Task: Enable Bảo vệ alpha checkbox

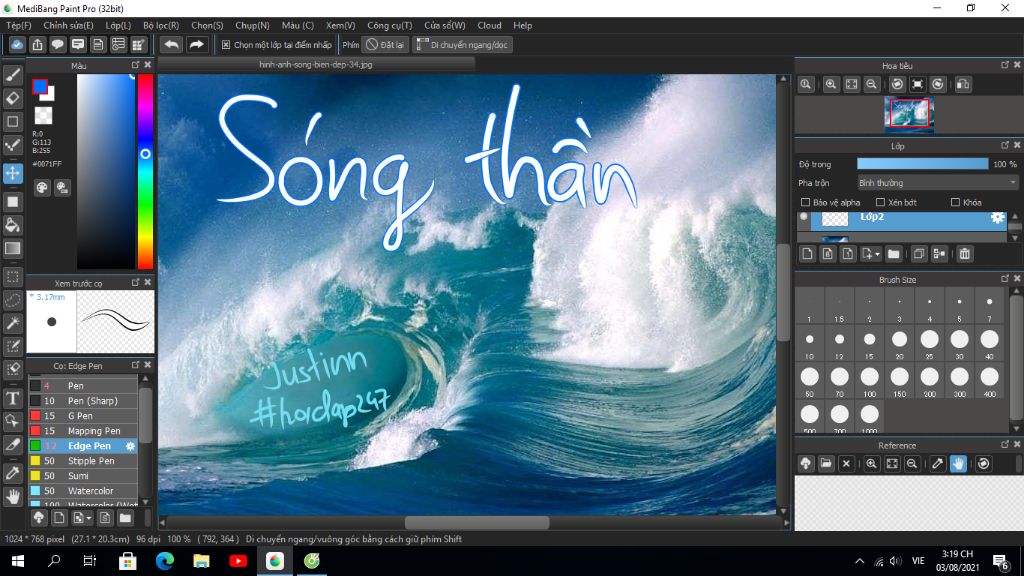Action: 805,202
